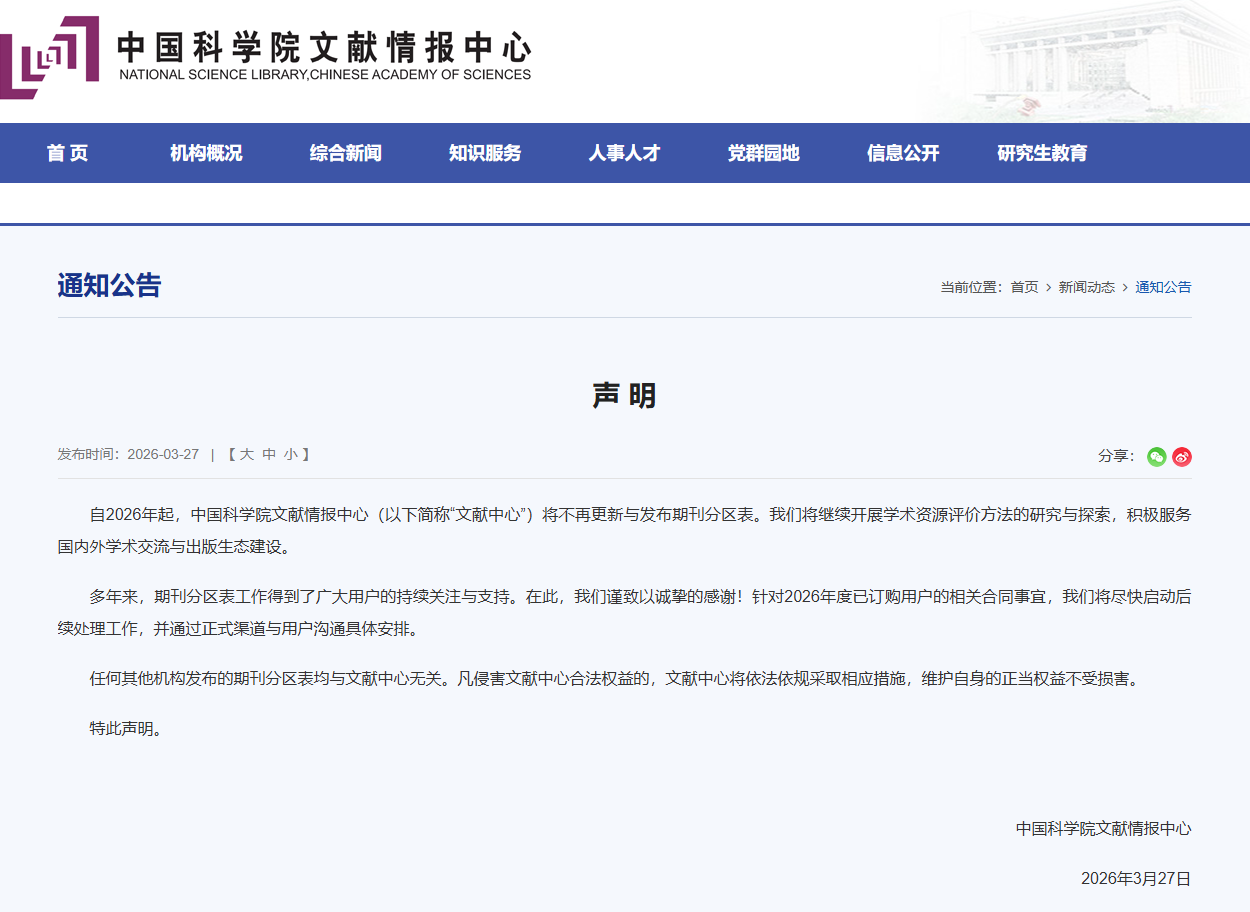The height and width of the screenshot is (912, 1250).
Task: Go to 综合新闻 in navigation bar
Action: point(345,153)
